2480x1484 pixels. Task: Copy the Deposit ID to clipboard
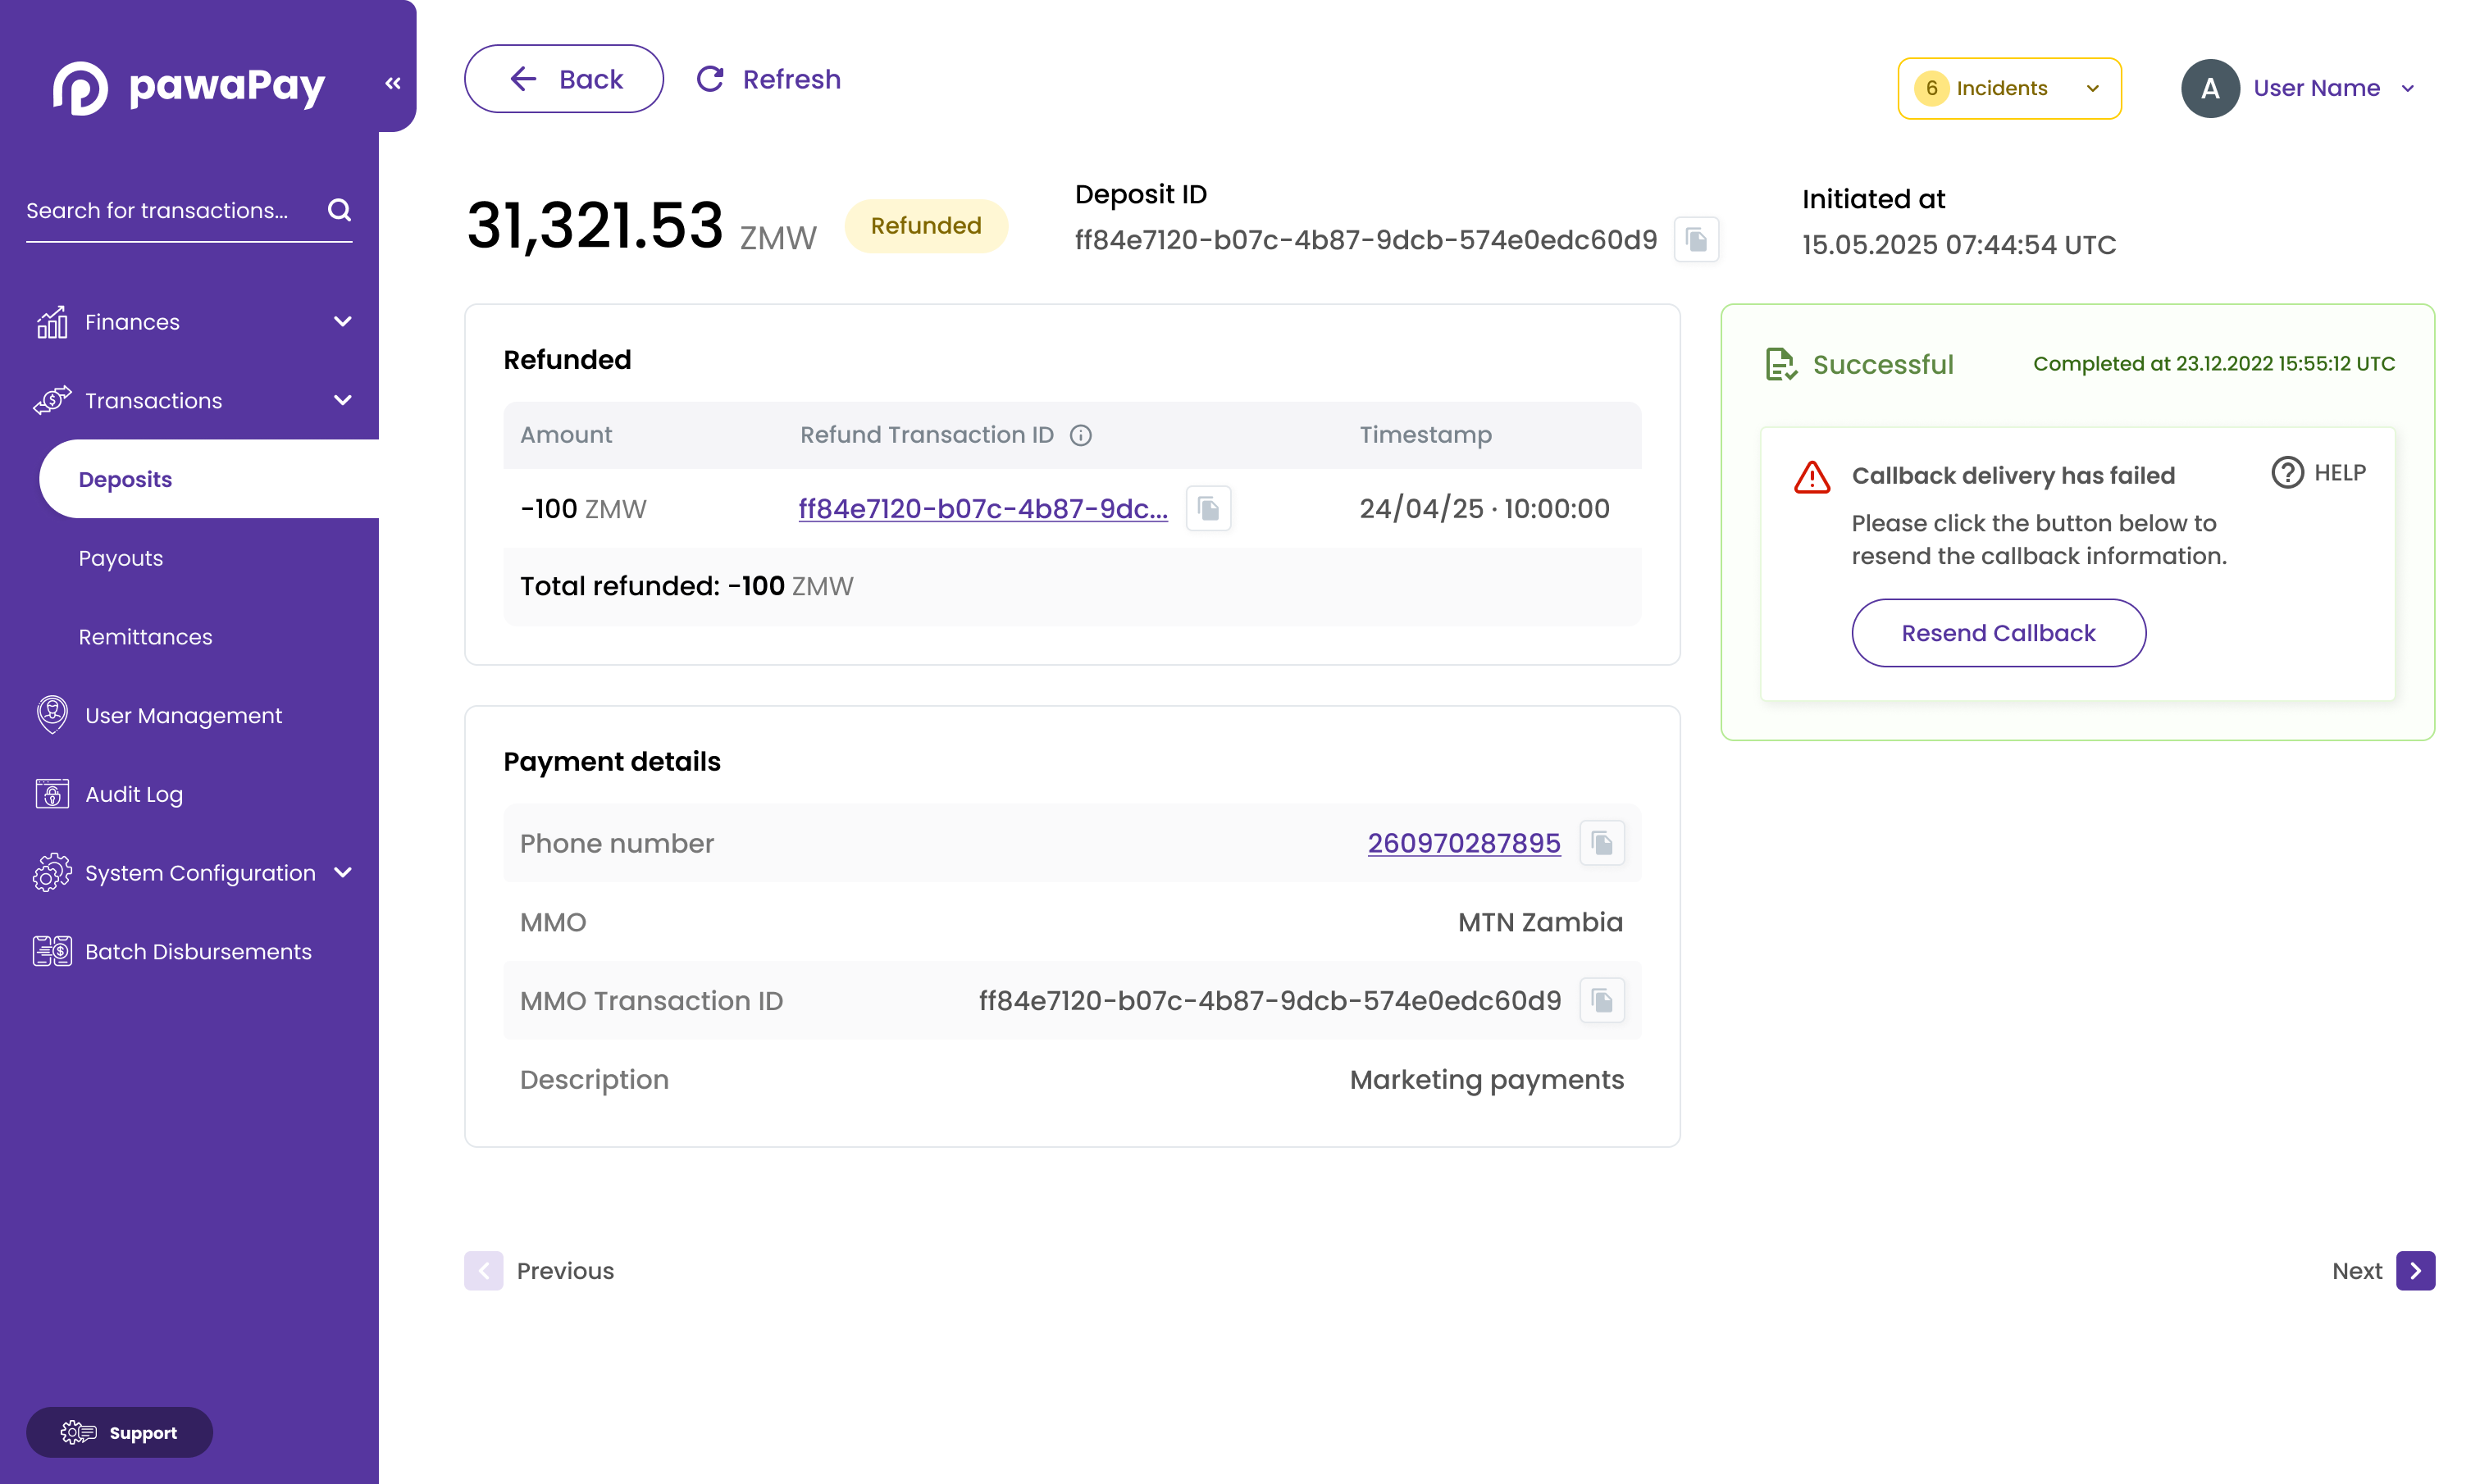tap(1696, 240)
